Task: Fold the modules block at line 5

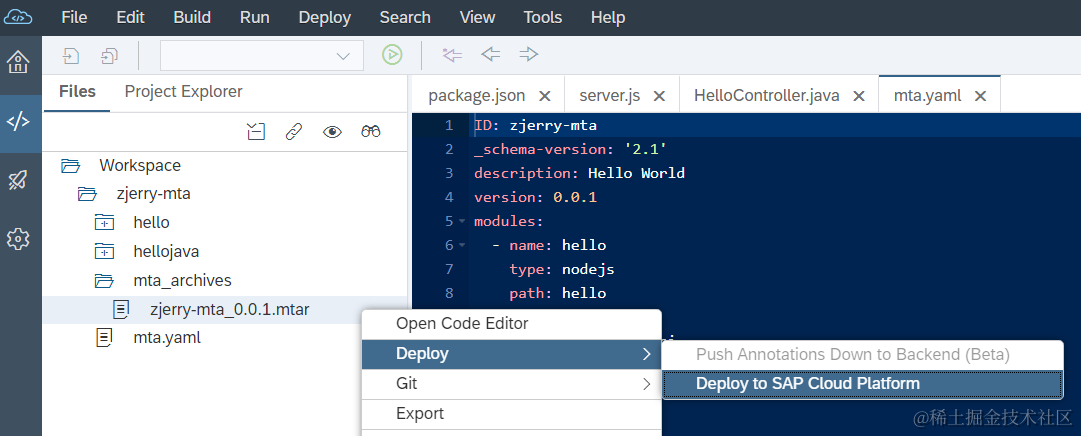Action: point(461,221)
